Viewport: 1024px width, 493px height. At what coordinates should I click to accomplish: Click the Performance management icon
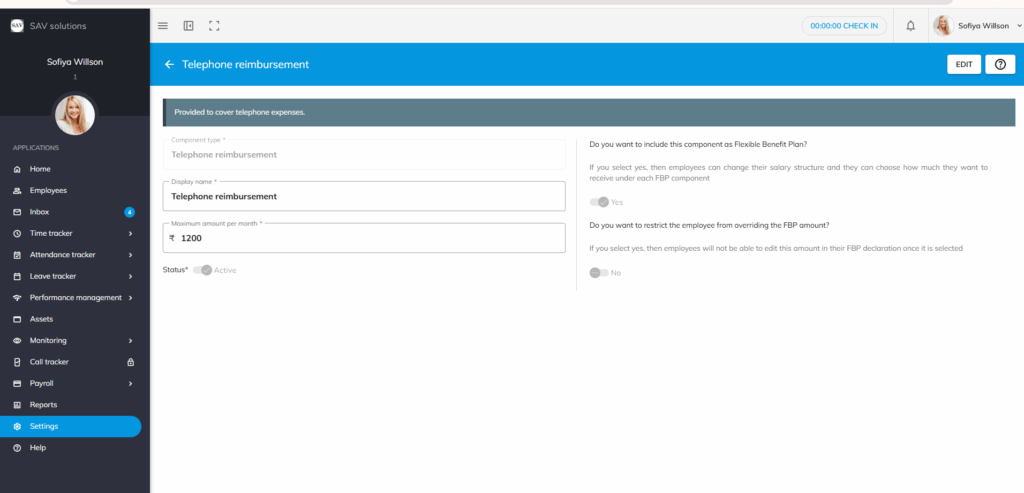click(x=18, y=298)
